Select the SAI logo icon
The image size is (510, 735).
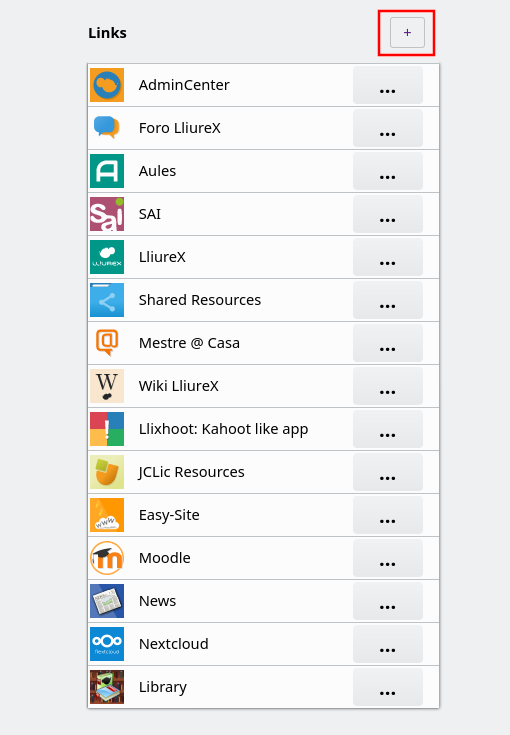click(x=107, y=214)
